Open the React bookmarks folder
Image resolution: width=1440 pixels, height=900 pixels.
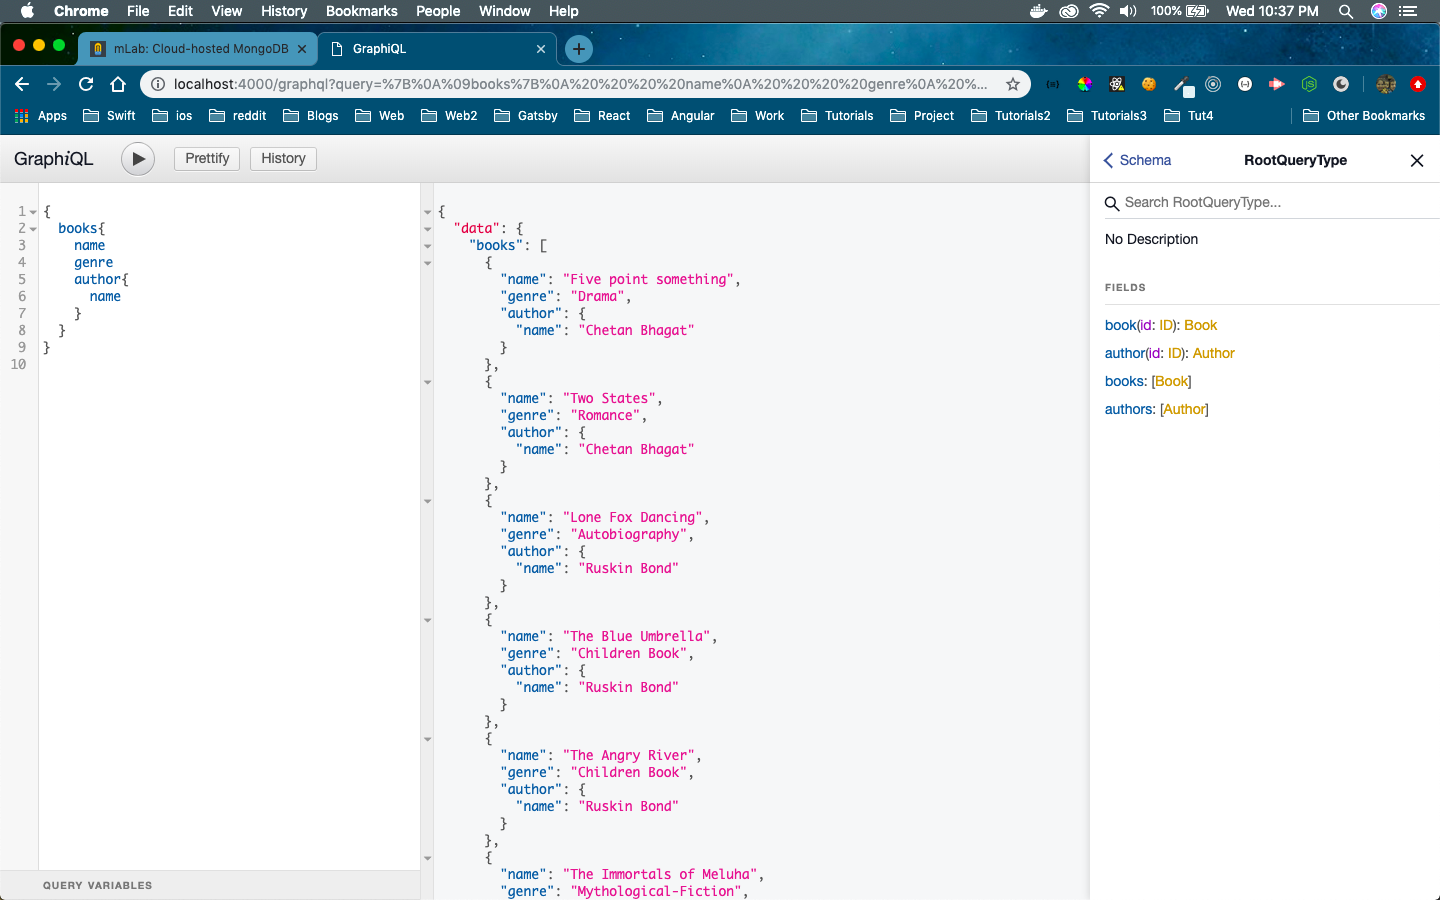click(602, 116)
